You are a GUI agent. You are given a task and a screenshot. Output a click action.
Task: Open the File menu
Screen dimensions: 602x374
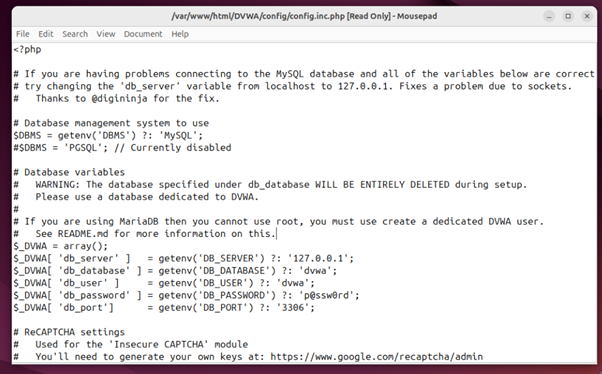pyautogui.click(x=23, y=34)
